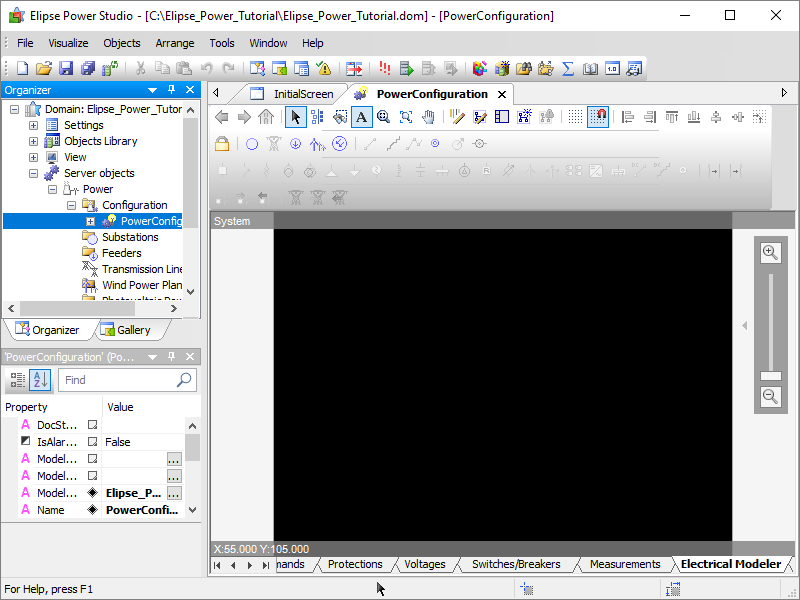Switch to the InitialScreen tab

(303, 94)
